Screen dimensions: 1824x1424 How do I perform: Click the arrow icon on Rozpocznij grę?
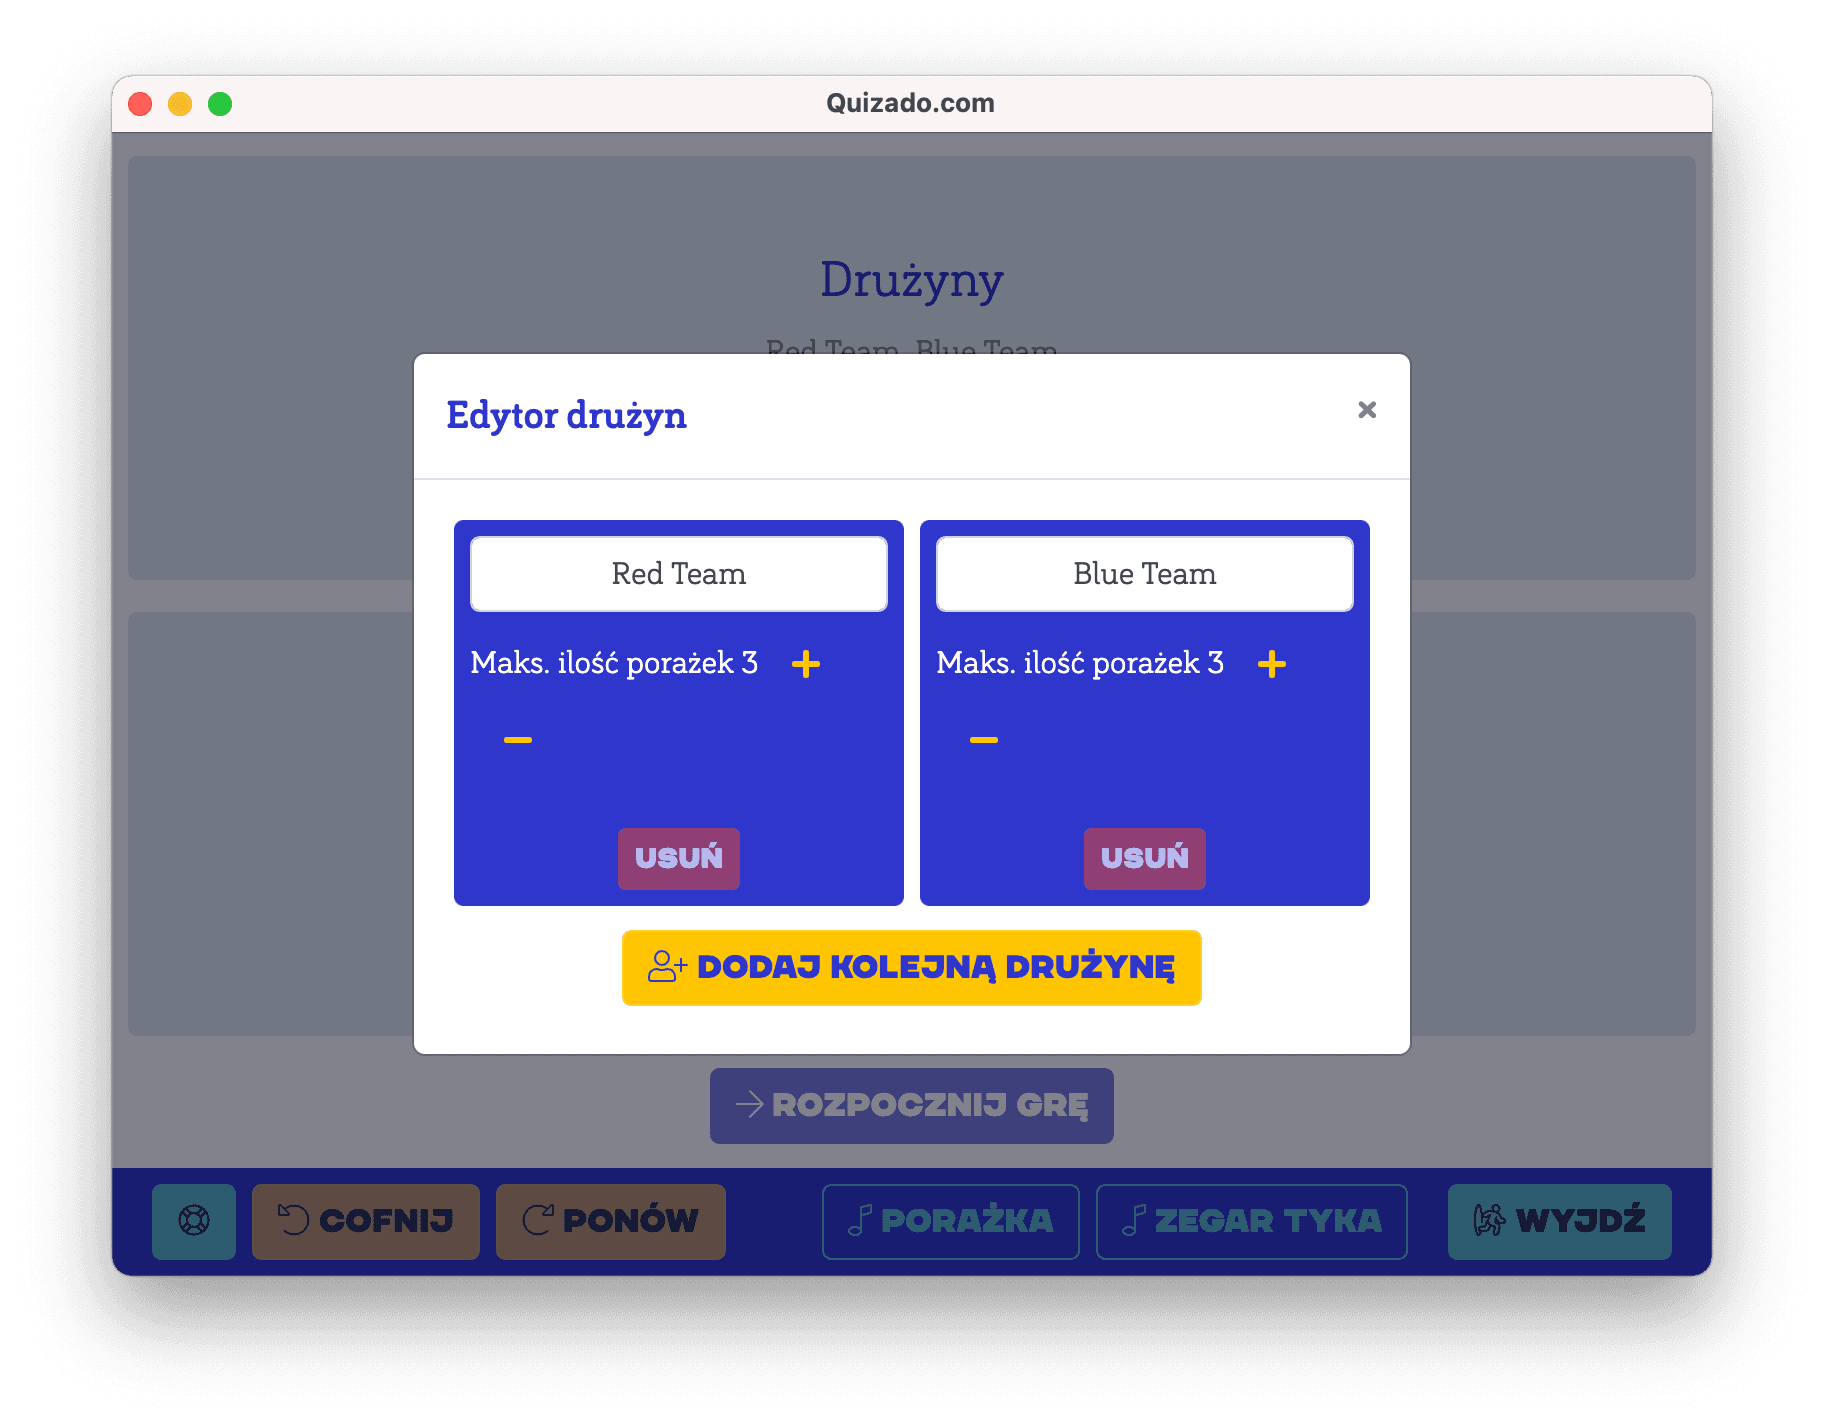[749, 1105]
